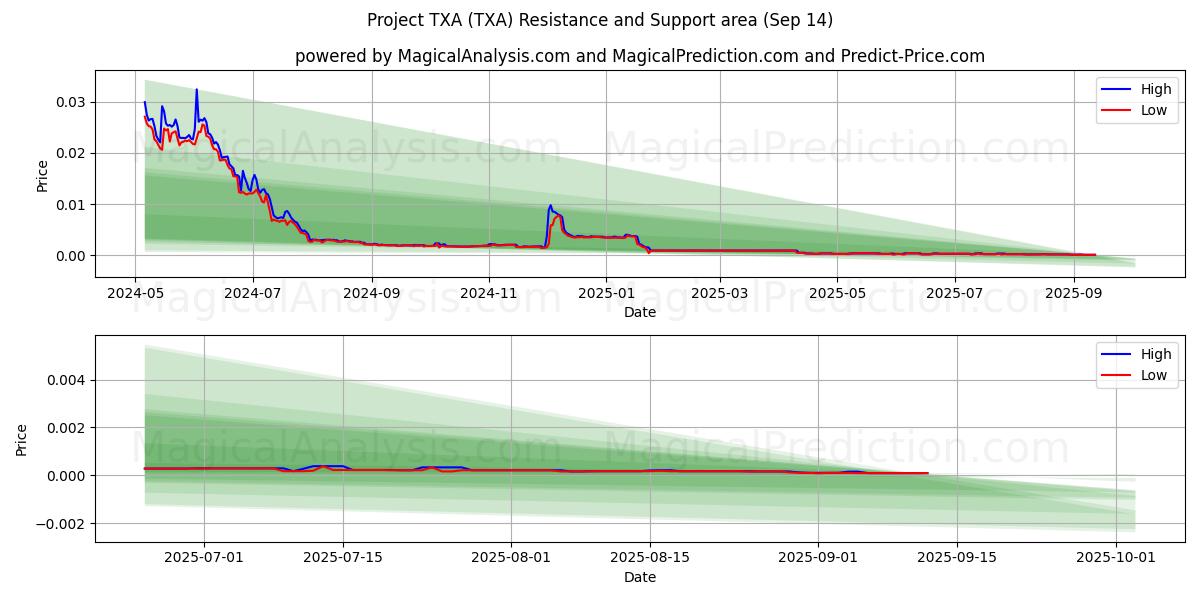Click the chart title 'Project TXA (TXA) Resistance and Support area (Sep 14)'
Viewport: 1200px width, 600px height.
(600, 20)
